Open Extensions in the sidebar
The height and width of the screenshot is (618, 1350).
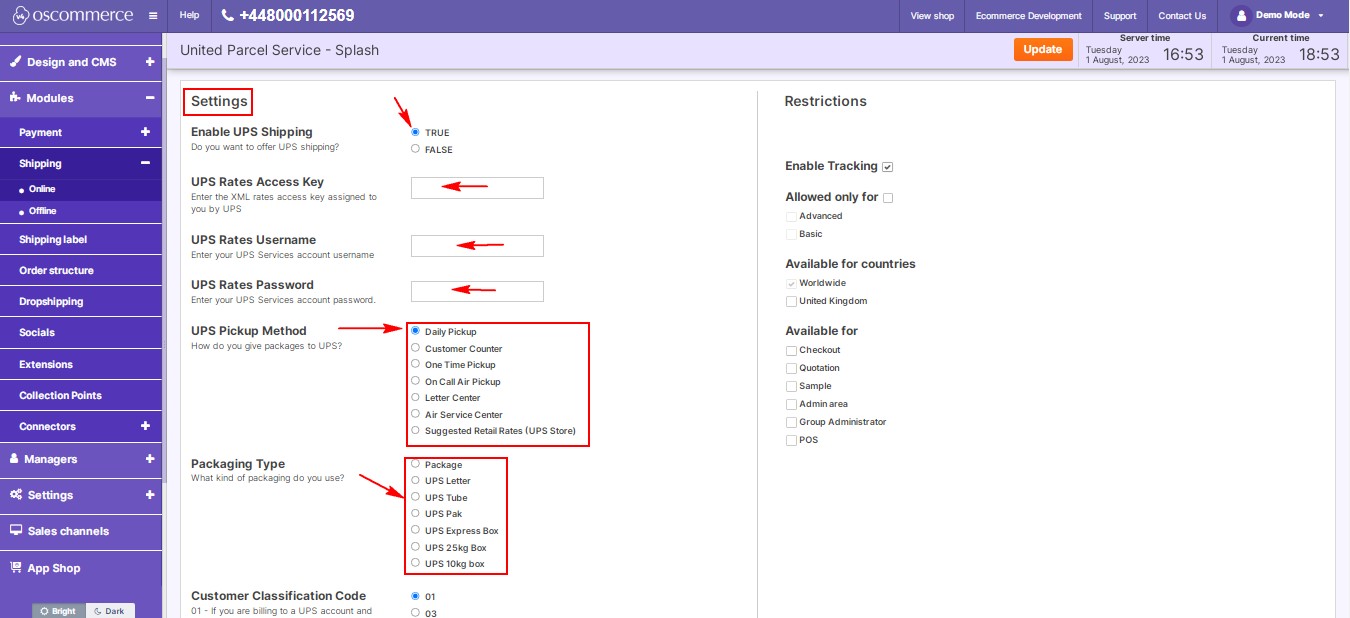(46, 365)
